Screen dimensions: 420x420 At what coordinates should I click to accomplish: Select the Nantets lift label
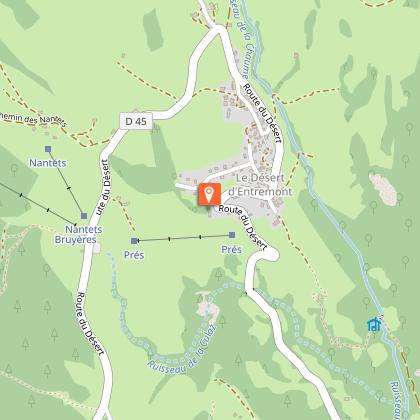click(48, 163)
